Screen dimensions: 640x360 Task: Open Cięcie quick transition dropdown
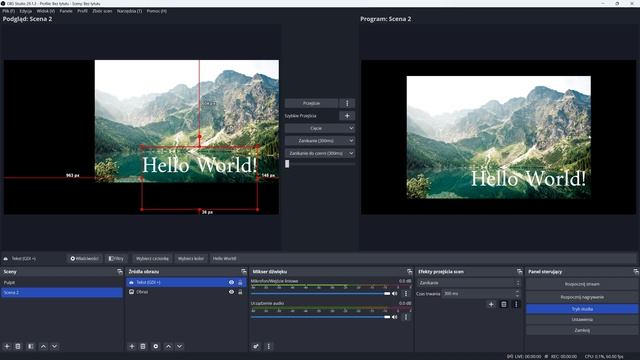(x=320, y=128)
